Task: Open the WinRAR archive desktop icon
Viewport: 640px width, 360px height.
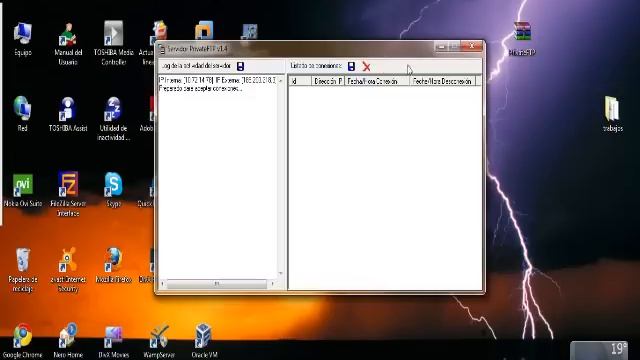Action: [x=522, y=39]
